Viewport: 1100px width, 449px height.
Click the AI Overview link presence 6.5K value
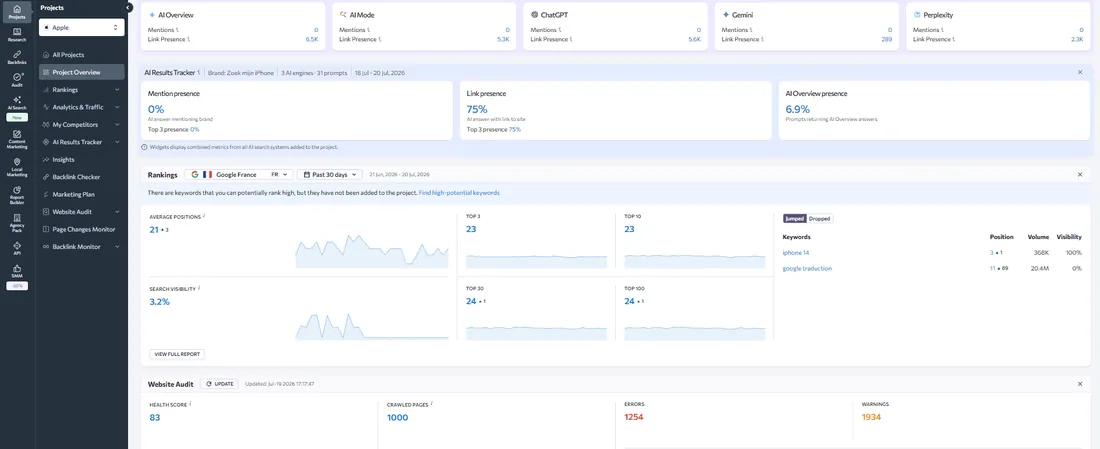312,39
